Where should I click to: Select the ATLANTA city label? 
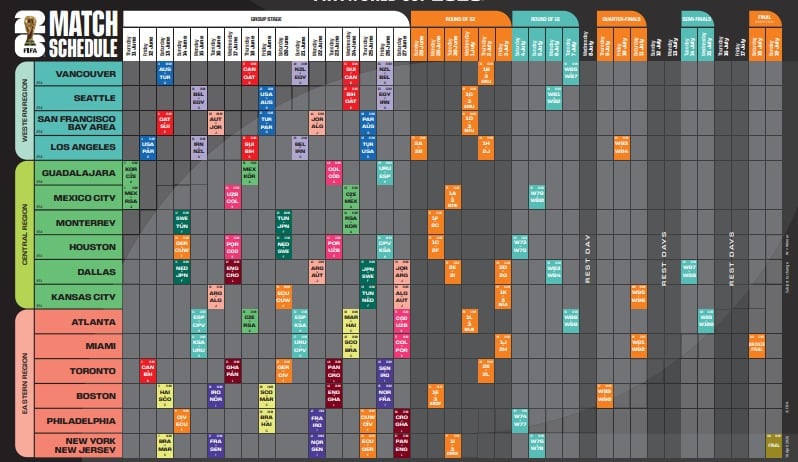[78, 322]
